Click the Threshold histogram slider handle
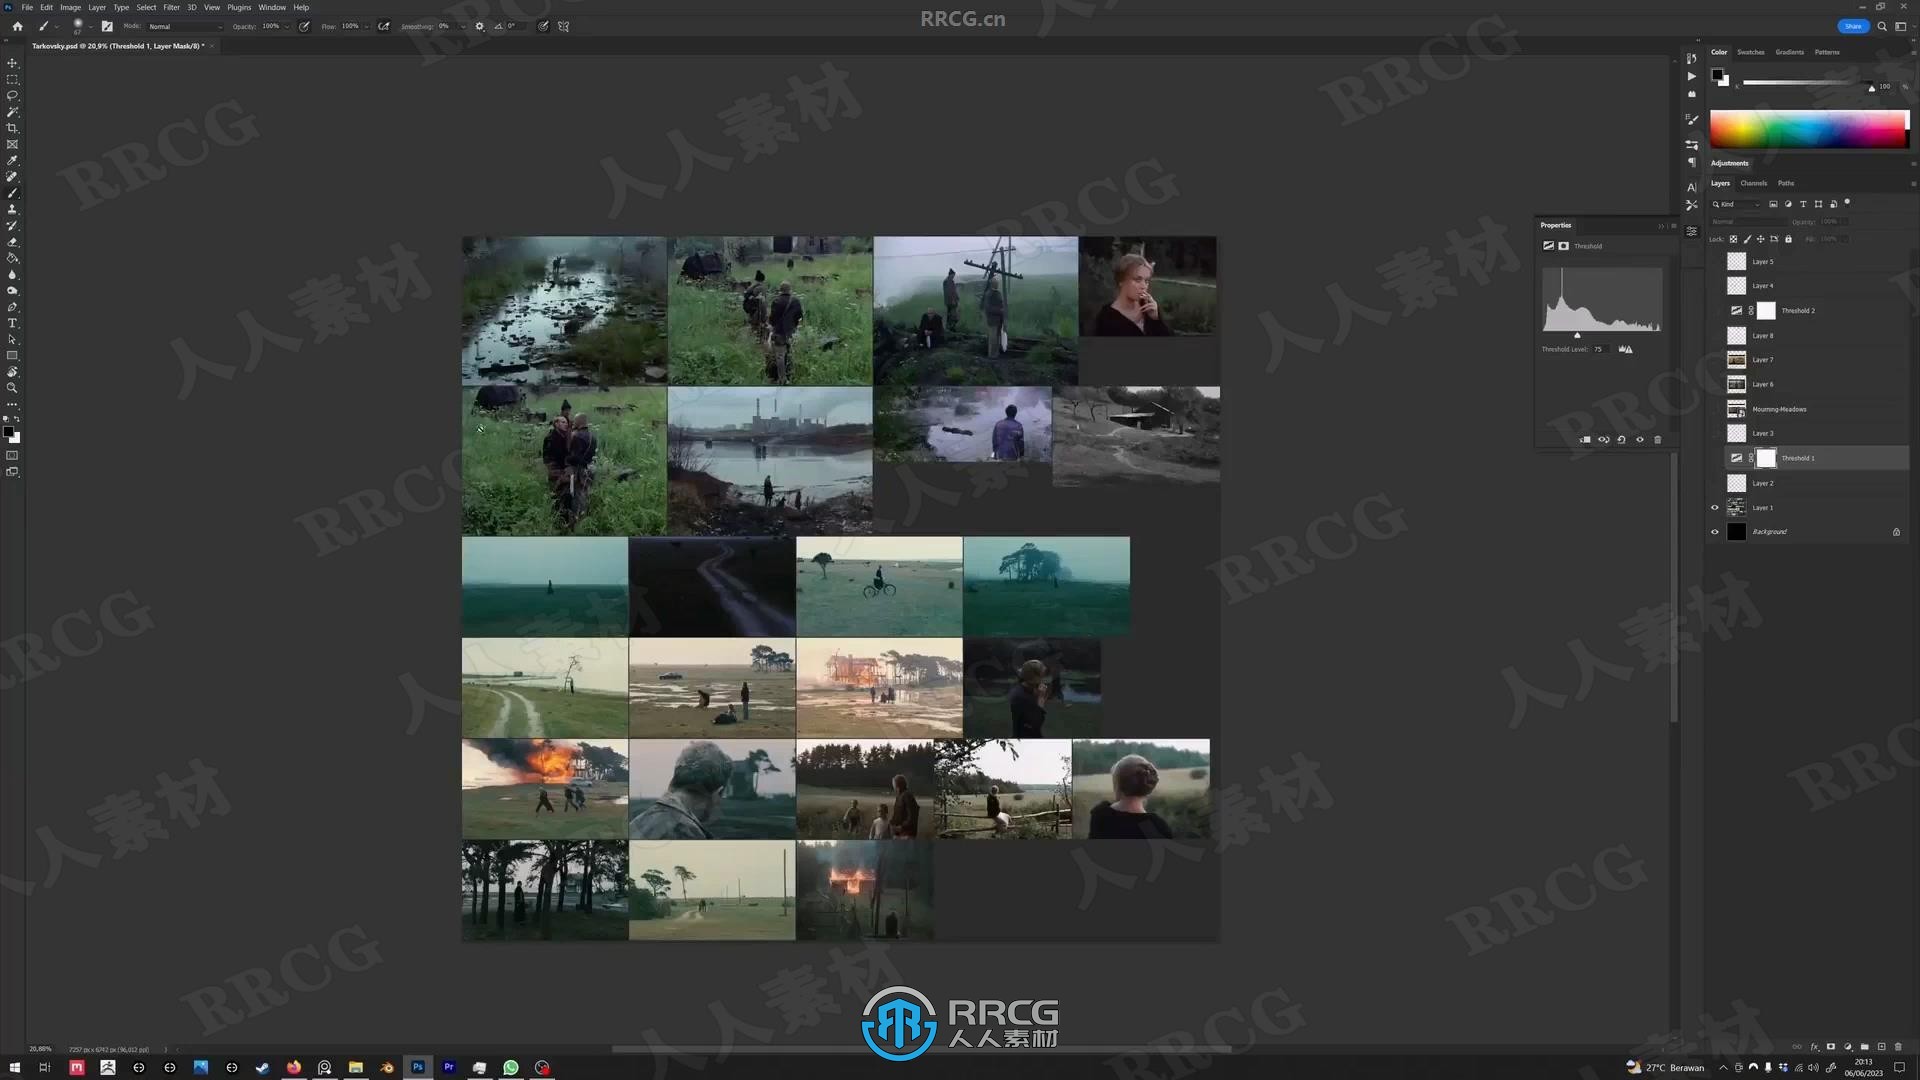 (1578, 335)
